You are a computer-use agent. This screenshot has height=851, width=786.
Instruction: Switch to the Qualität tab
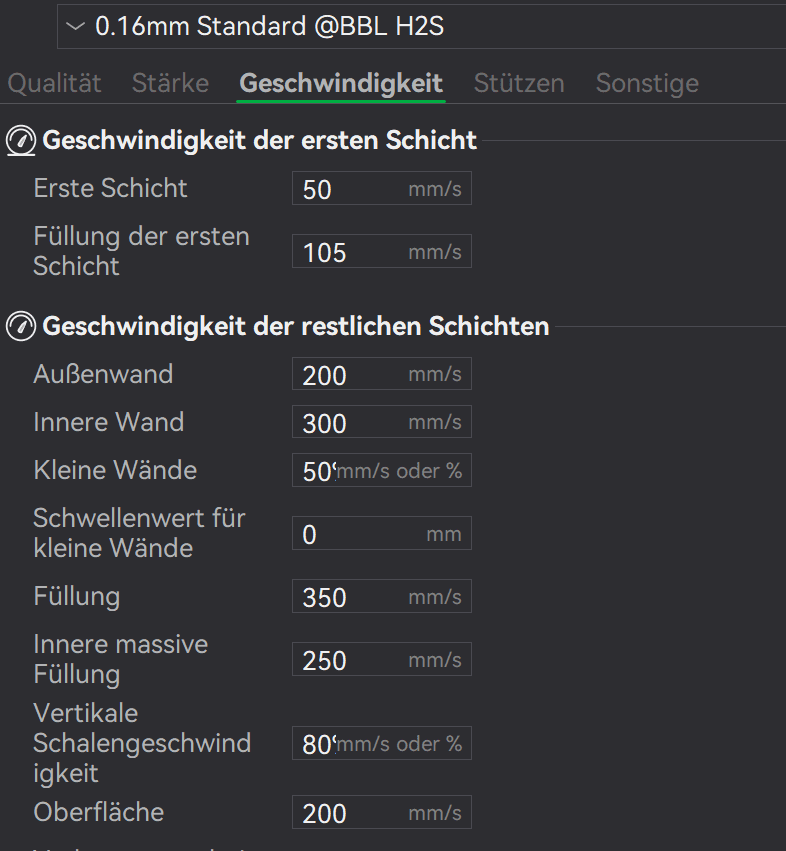(x=55, y=83)
